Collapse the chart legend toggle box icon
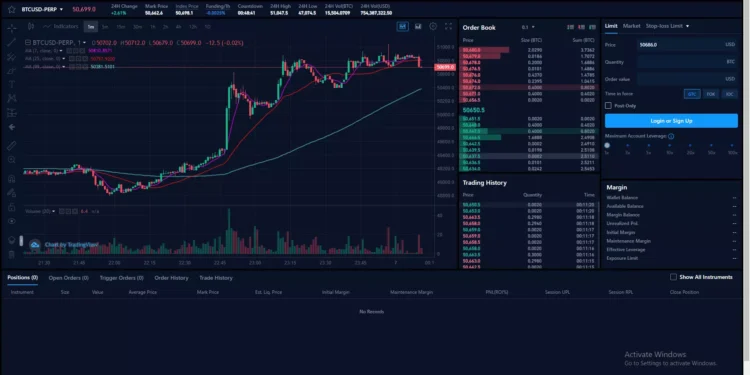This screenshot has height=375, width=750. pos(27,43)
